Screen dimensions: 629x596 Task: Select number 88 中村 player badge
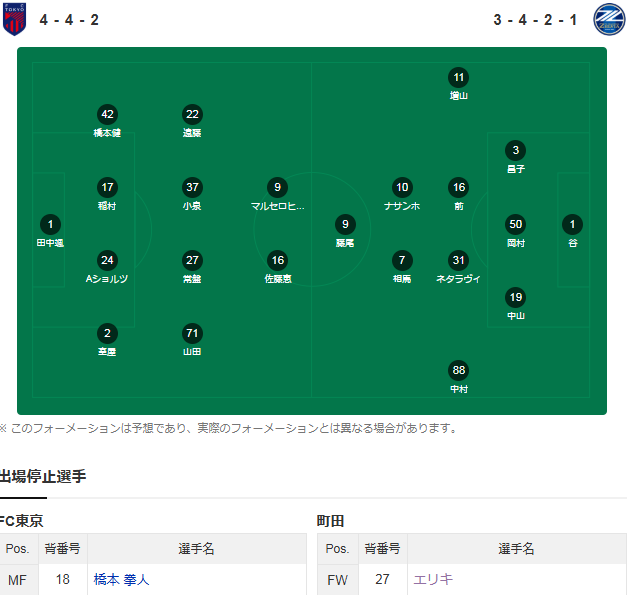point(459,371)
